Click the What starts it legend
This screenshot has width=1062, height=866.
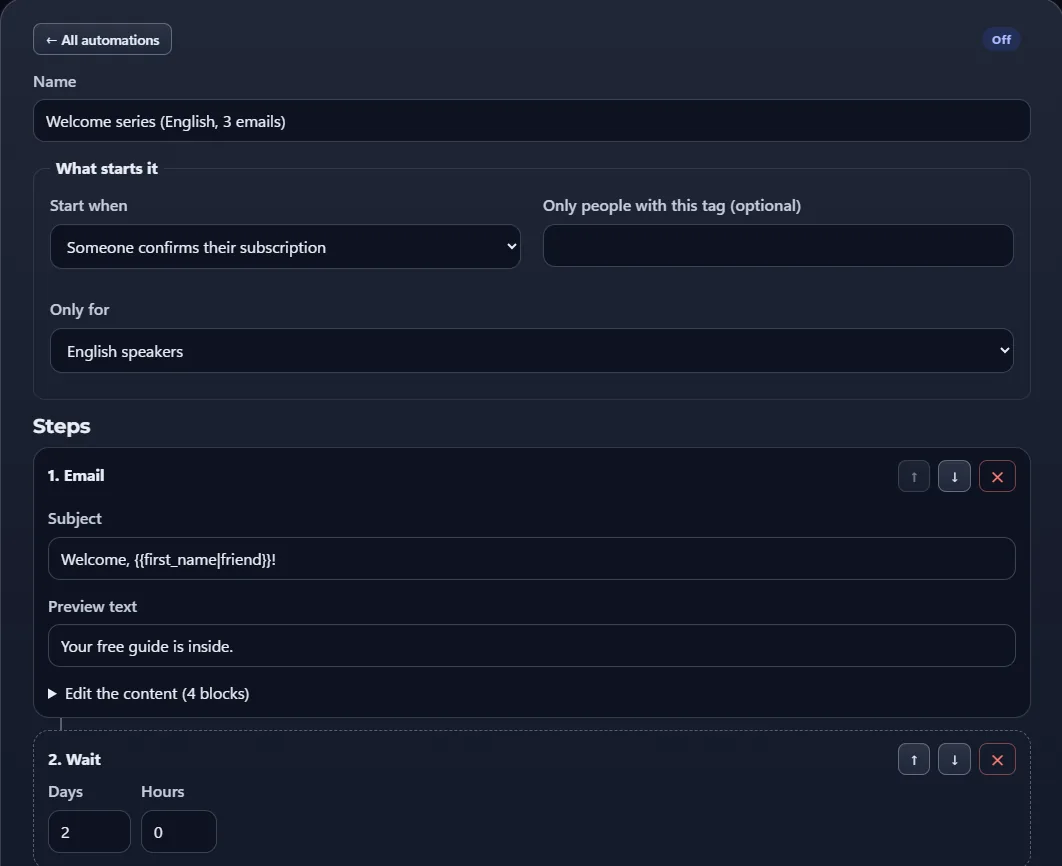click(x=106, y=168)
